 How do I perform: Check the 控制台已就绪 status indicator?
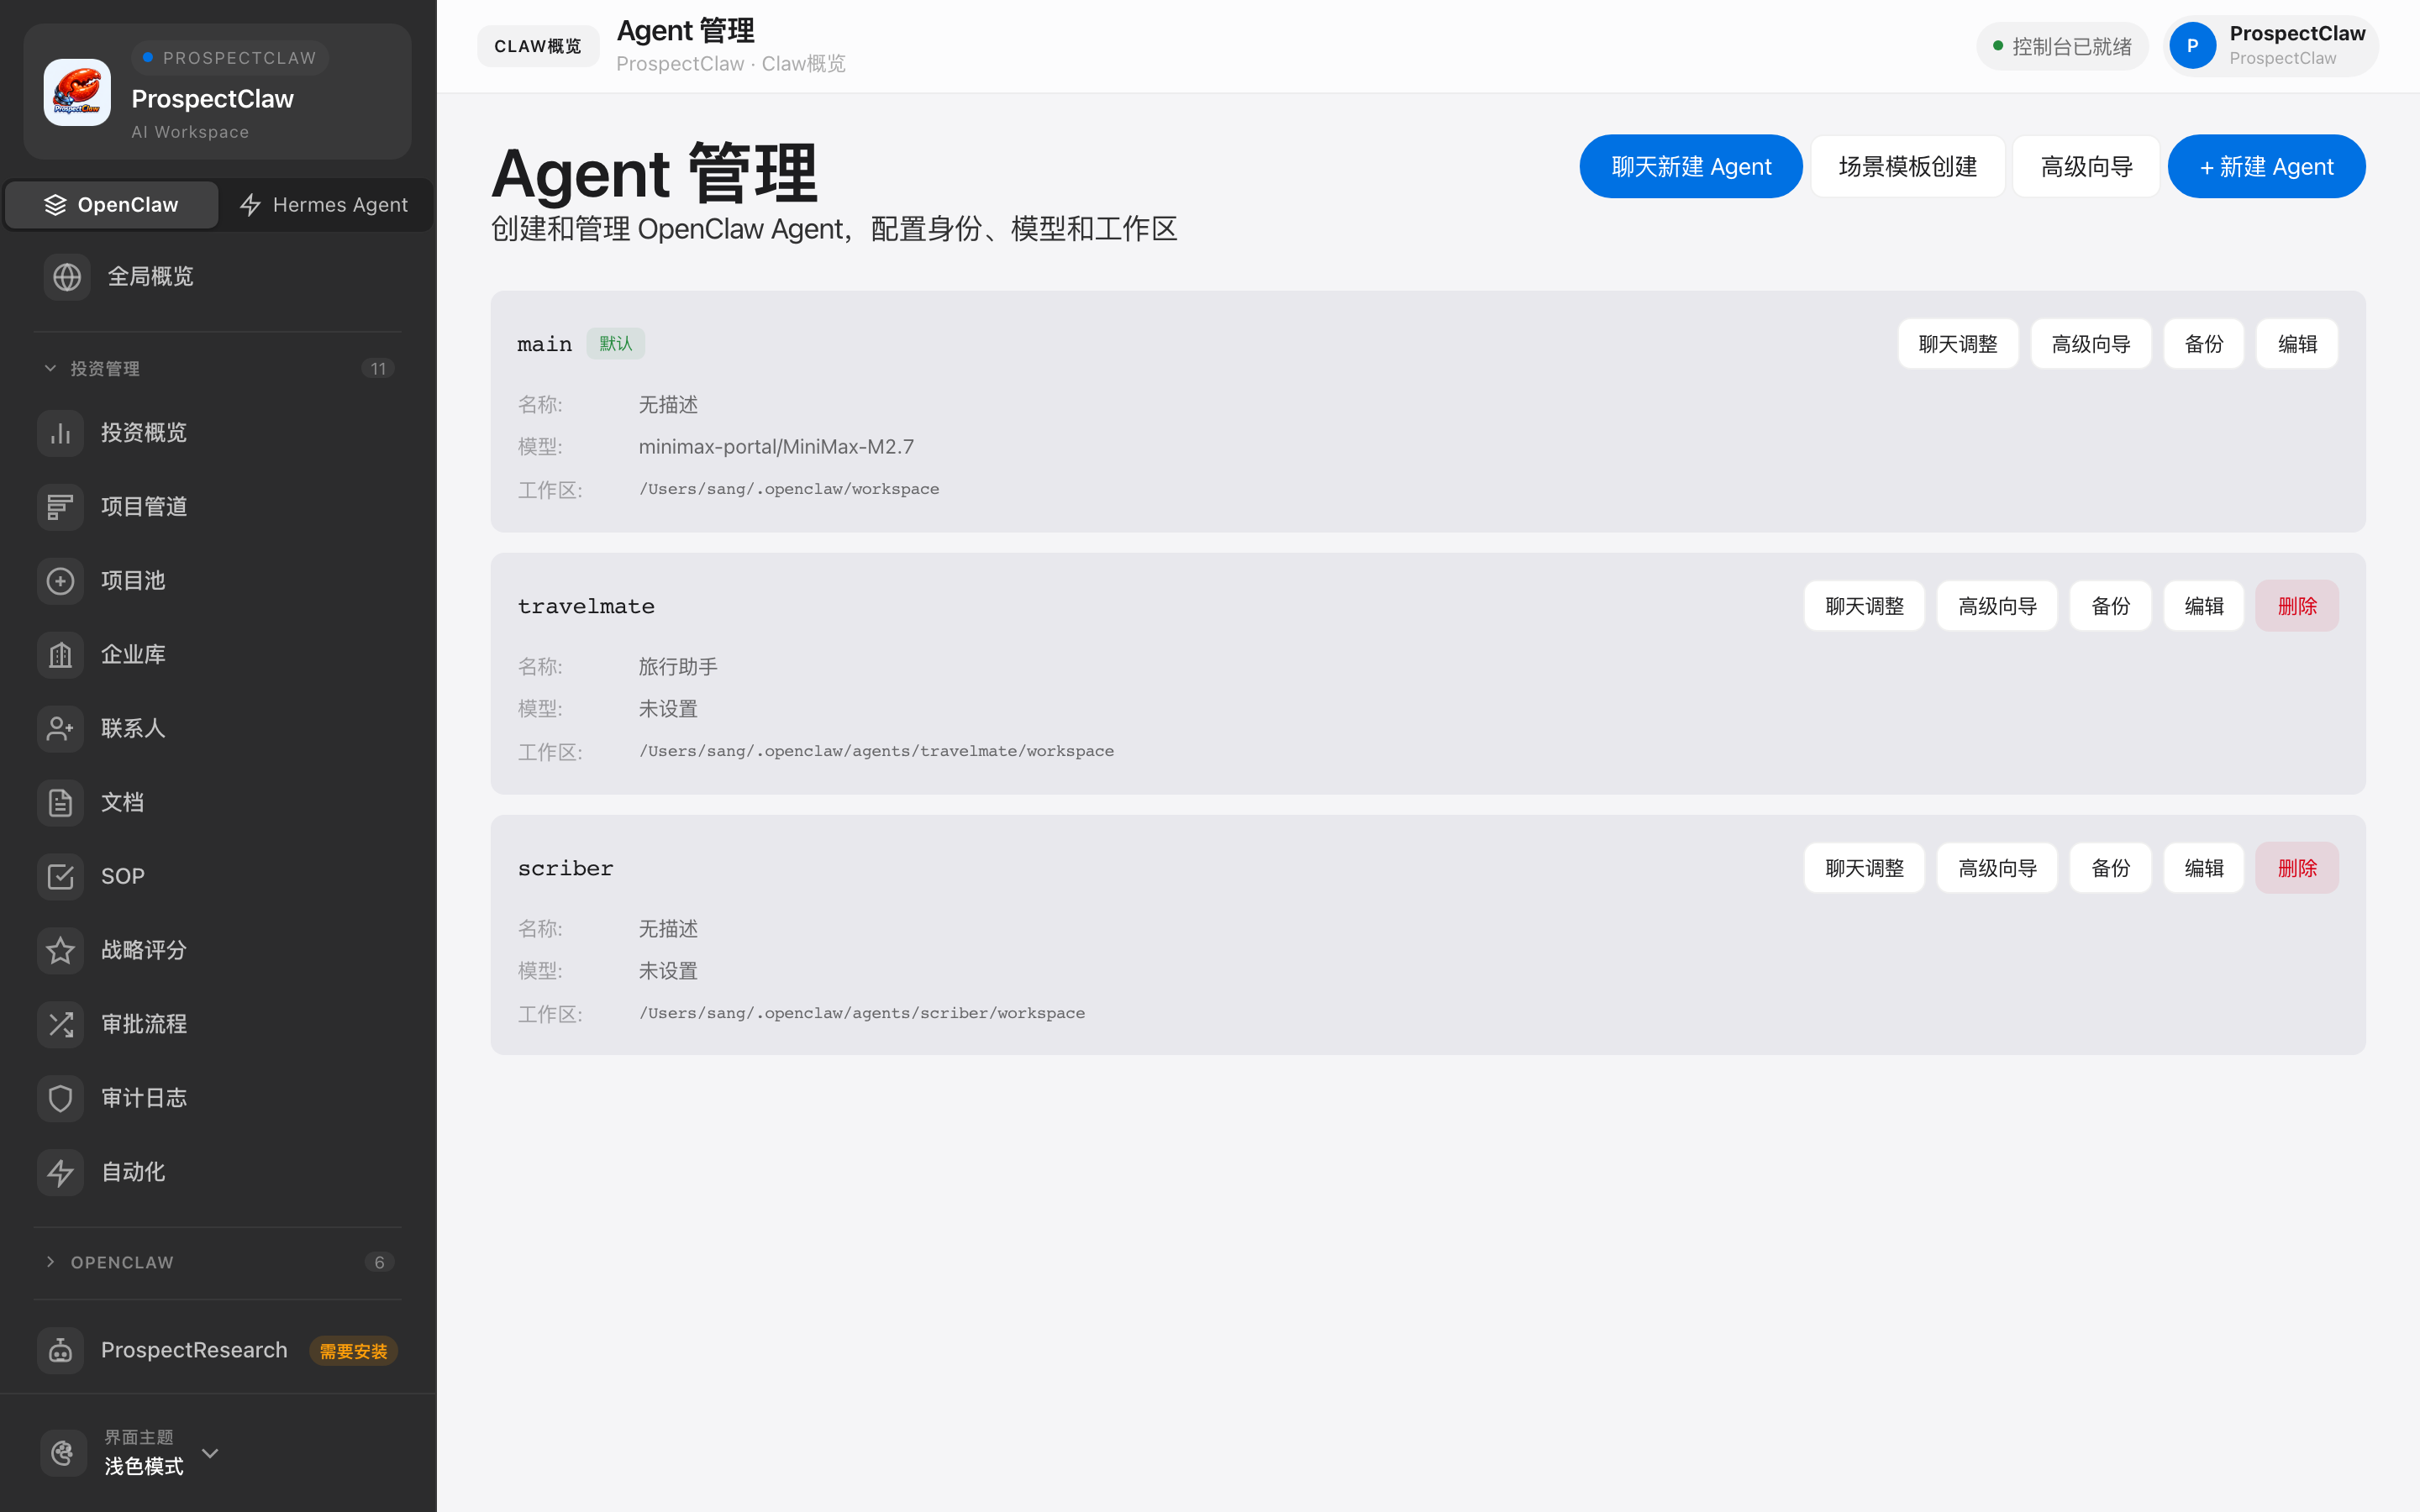(2061, 46)
